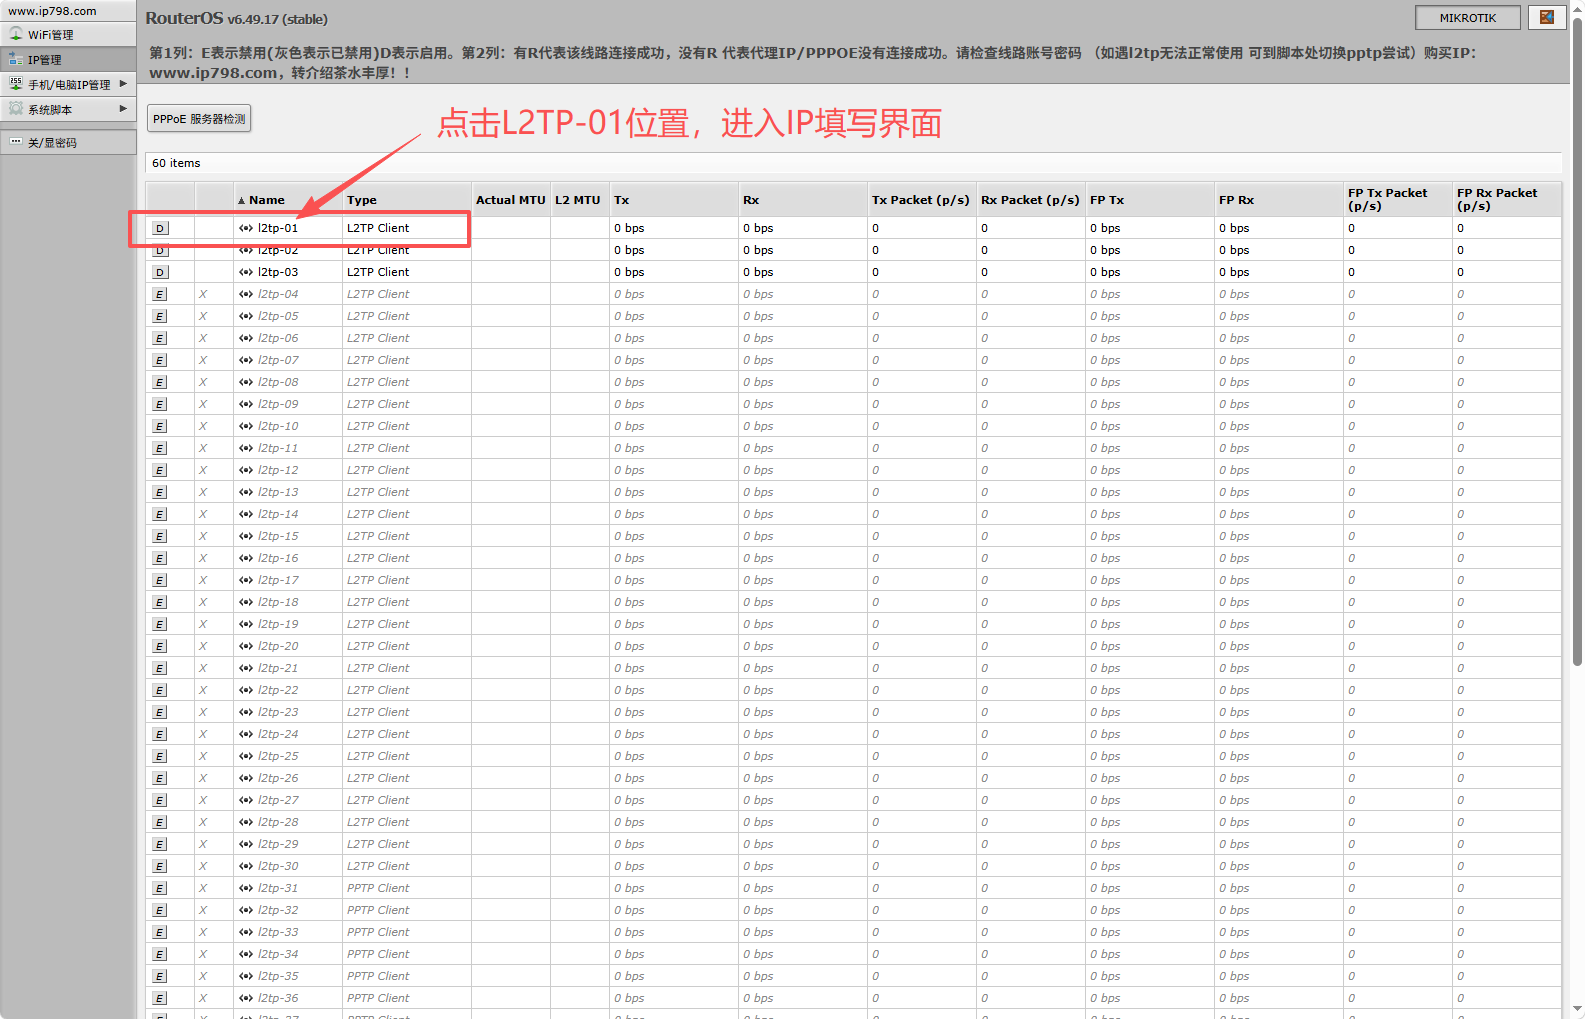Screen dimensions: 1585x1019
Task: Sort the table by the Type column
Action: coord(407,200)
